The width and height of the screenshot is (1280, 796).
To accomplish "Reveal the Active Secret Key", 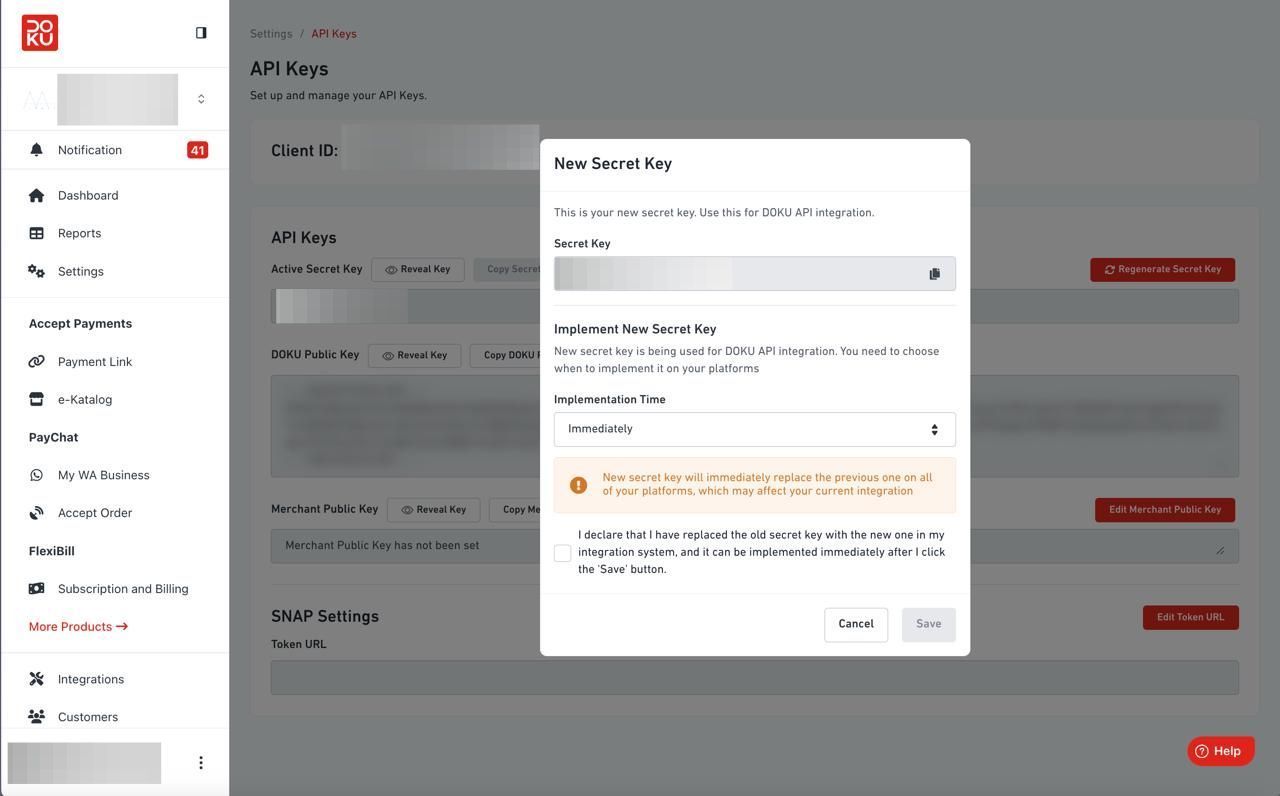I will pyautogui.click(x=418, y=270).
